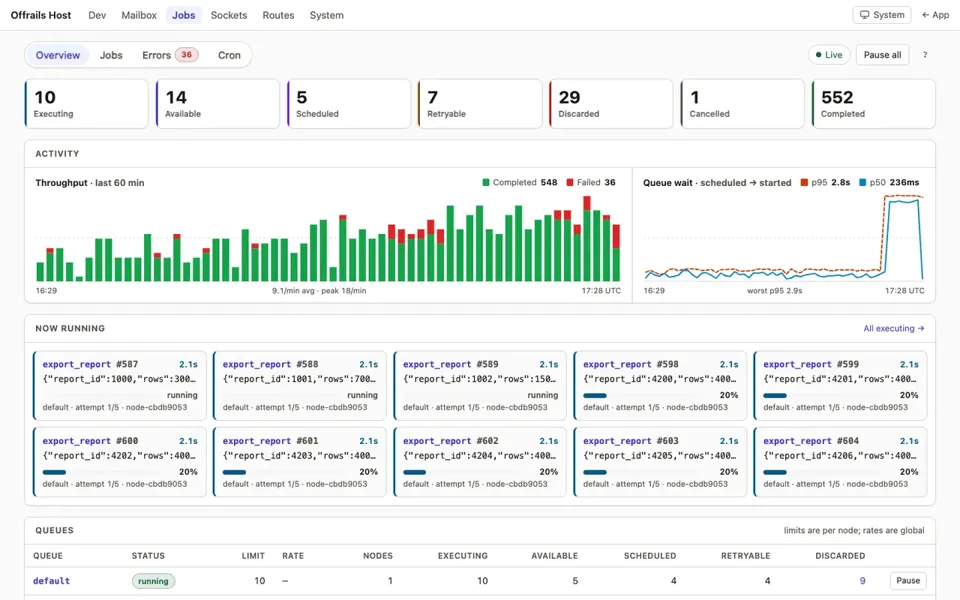Follow the All executing link
960x600 pixels.
(x=894, y=329)
